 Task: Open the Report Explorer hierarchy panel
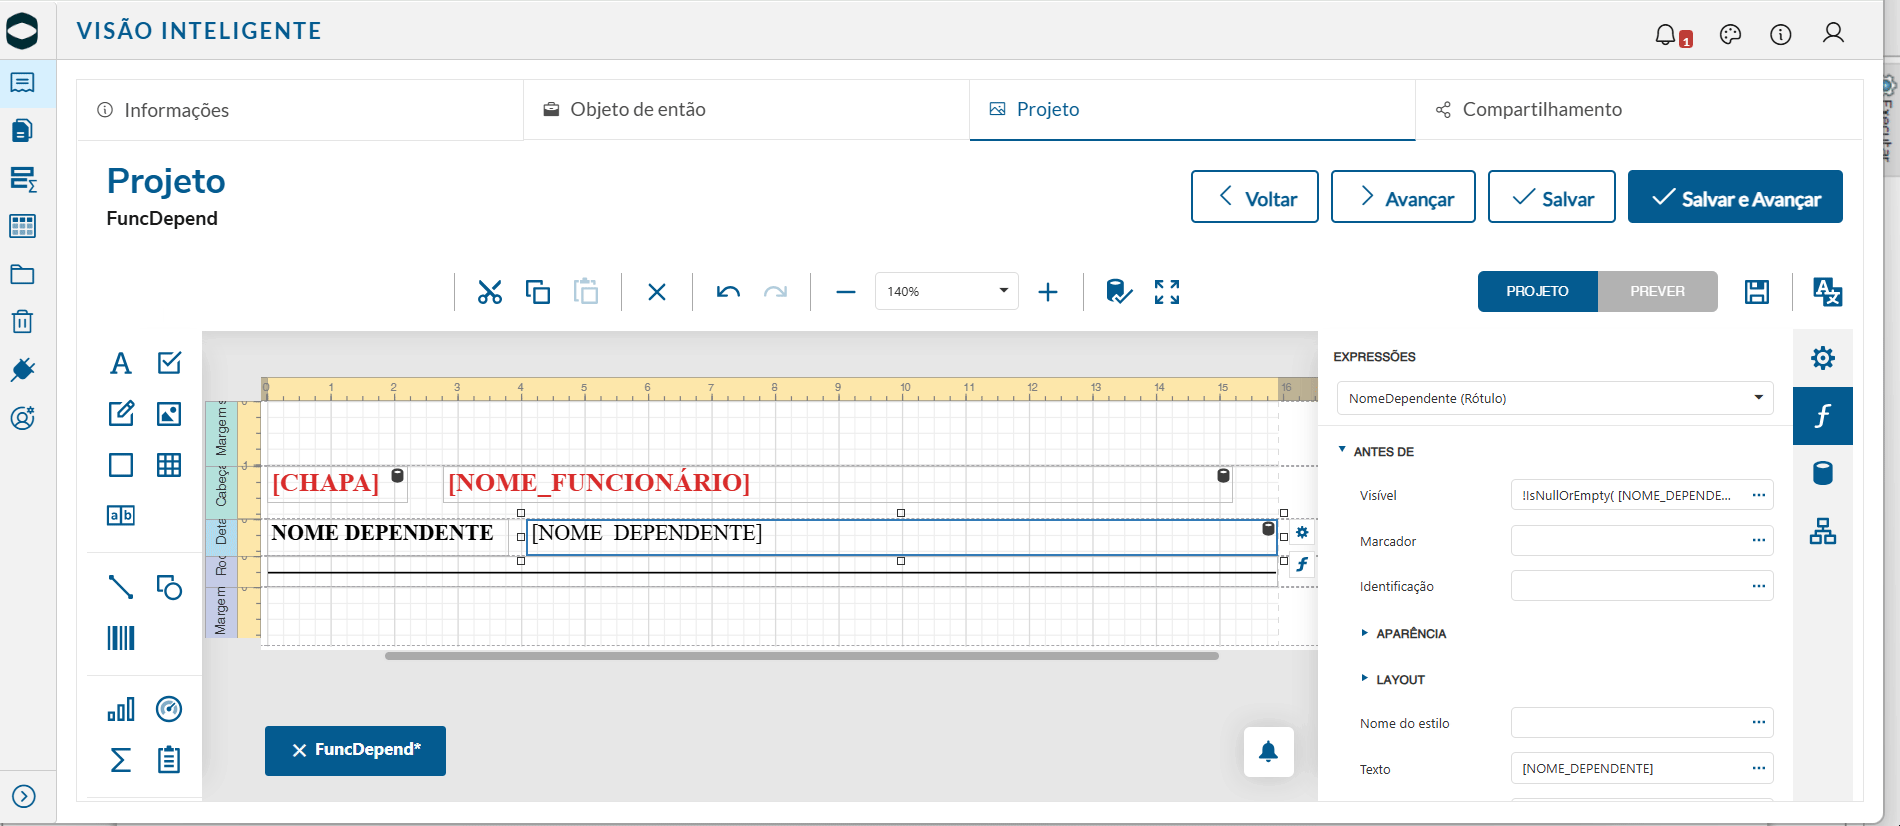pyautogui.click(x=1823, y=531)
